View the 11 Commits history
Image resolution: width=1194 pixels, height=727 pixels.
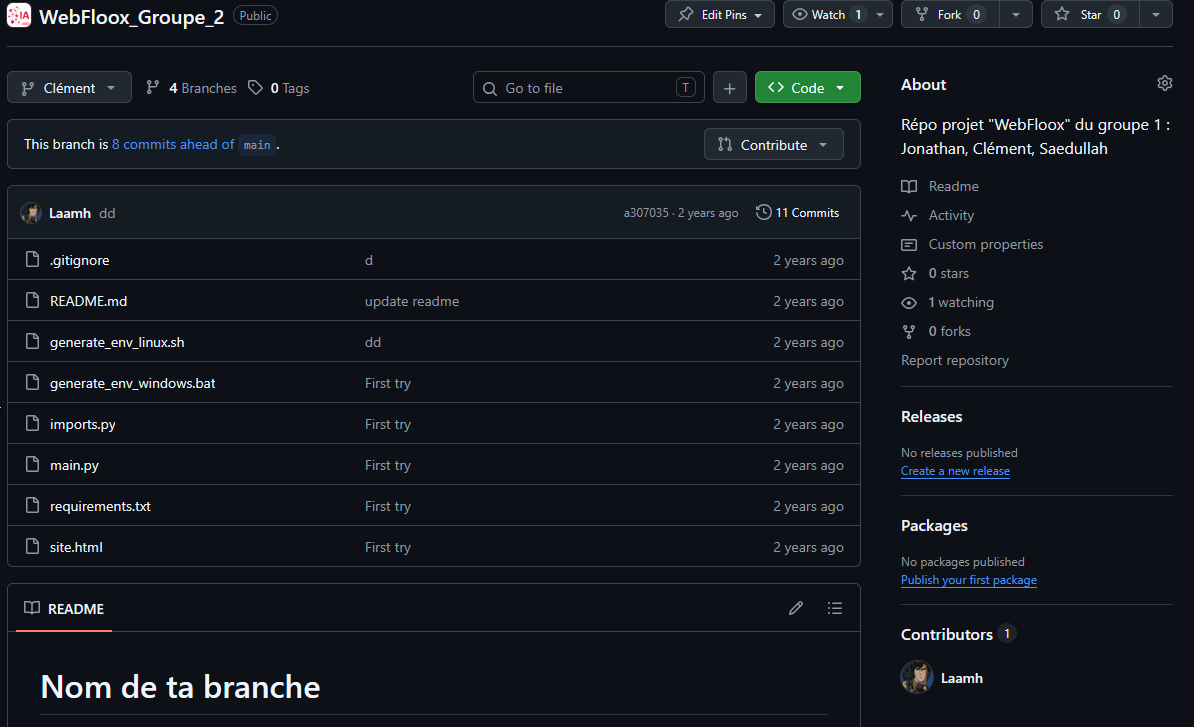pos(797,213)
